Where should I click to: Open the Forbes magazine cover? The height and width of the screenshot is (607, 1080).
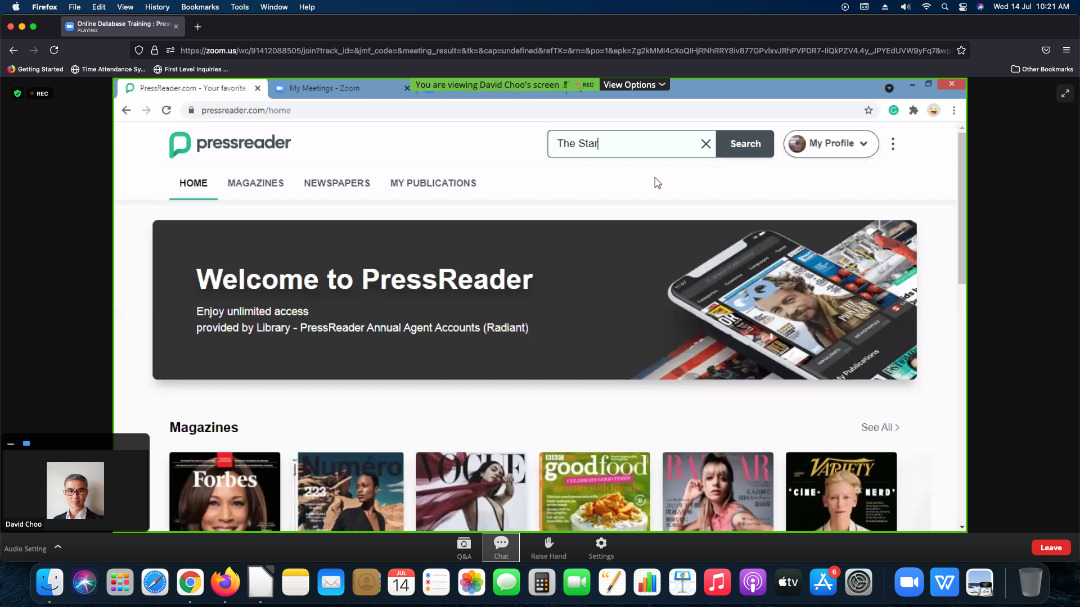point(225,491)
